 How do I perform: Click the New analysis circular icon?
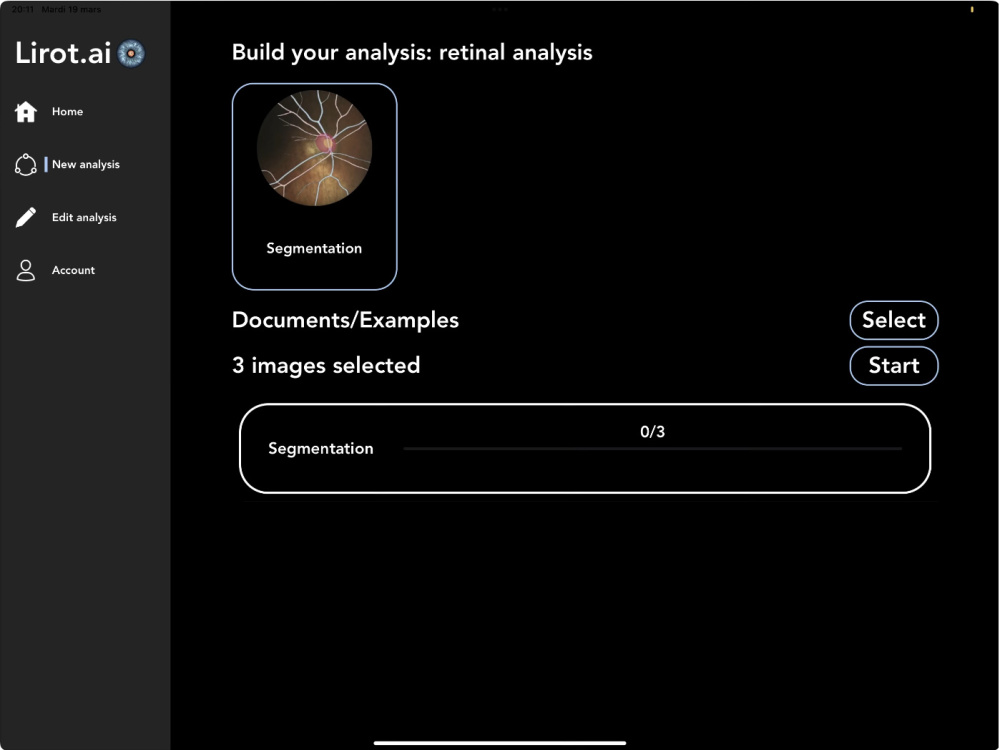point(26,165)
